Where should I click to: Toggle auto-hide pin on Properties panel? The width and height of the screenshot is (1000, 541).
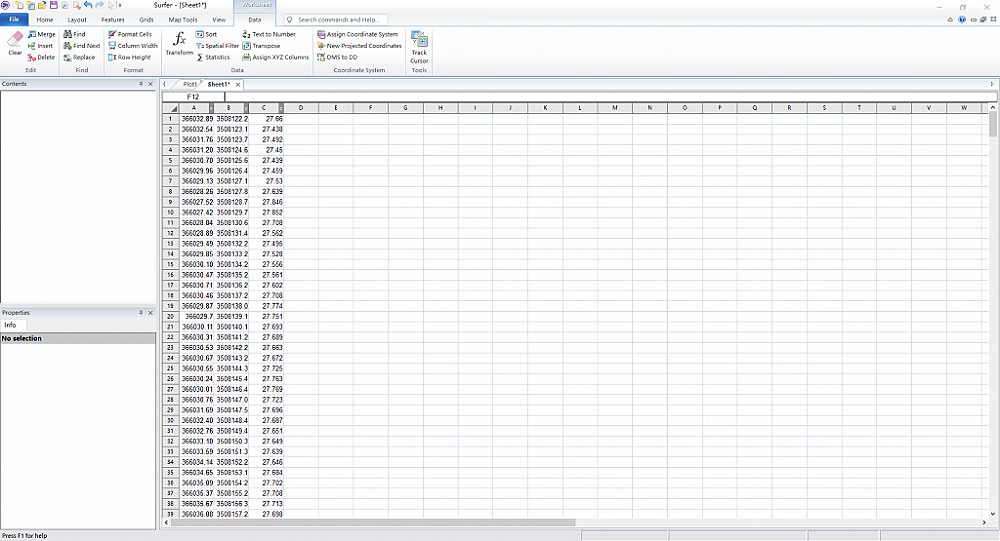[x=141, y=313]
